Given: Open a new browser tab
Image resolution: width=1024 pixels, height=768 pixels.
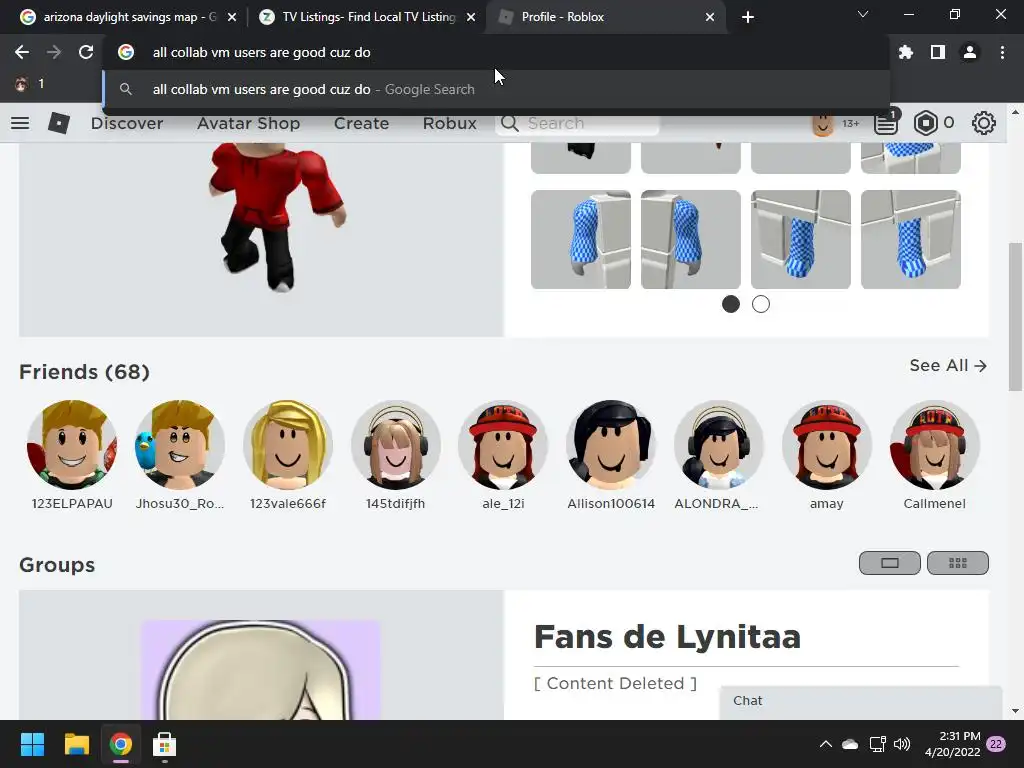Looking at the screenshot, I should (x=748, y=17).
